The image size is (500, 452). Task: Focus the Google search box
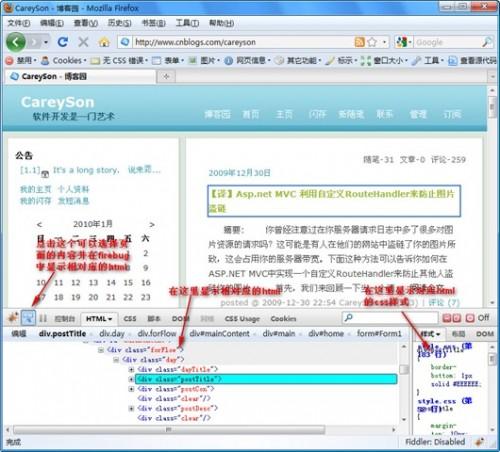pos(448,42)
